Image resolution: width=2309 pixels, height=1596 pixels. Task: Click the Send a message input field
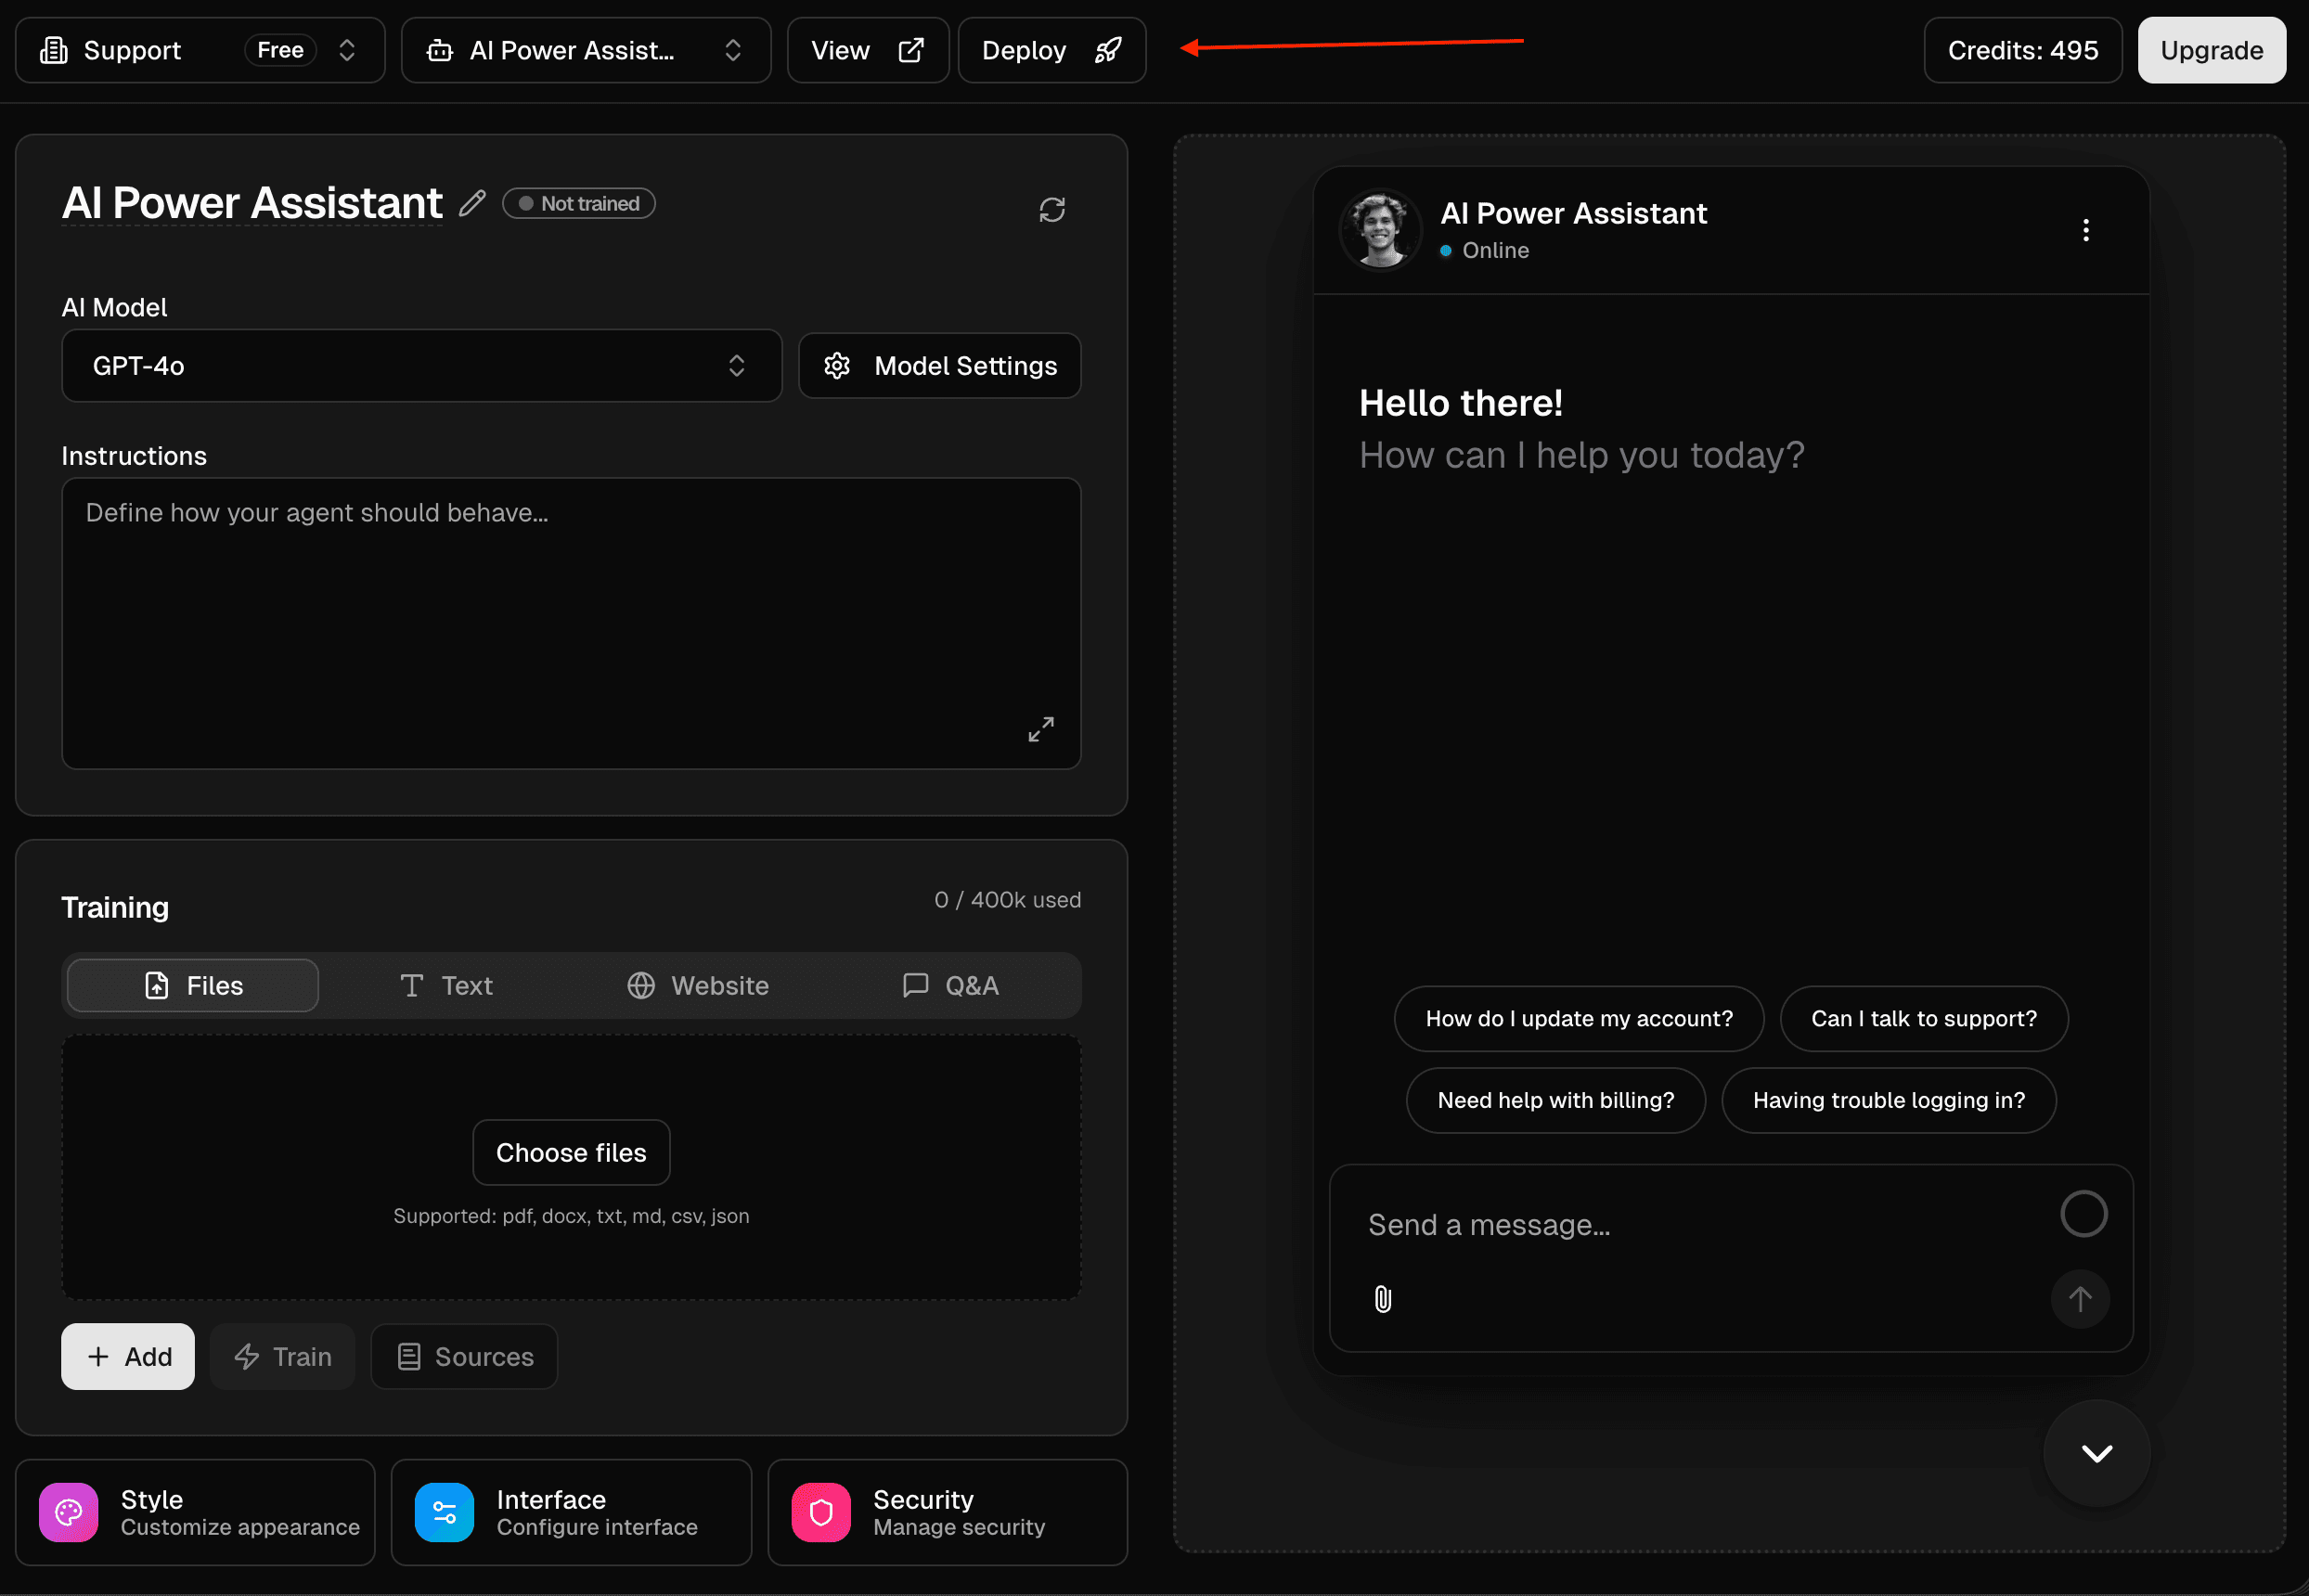[1690, 1225]
